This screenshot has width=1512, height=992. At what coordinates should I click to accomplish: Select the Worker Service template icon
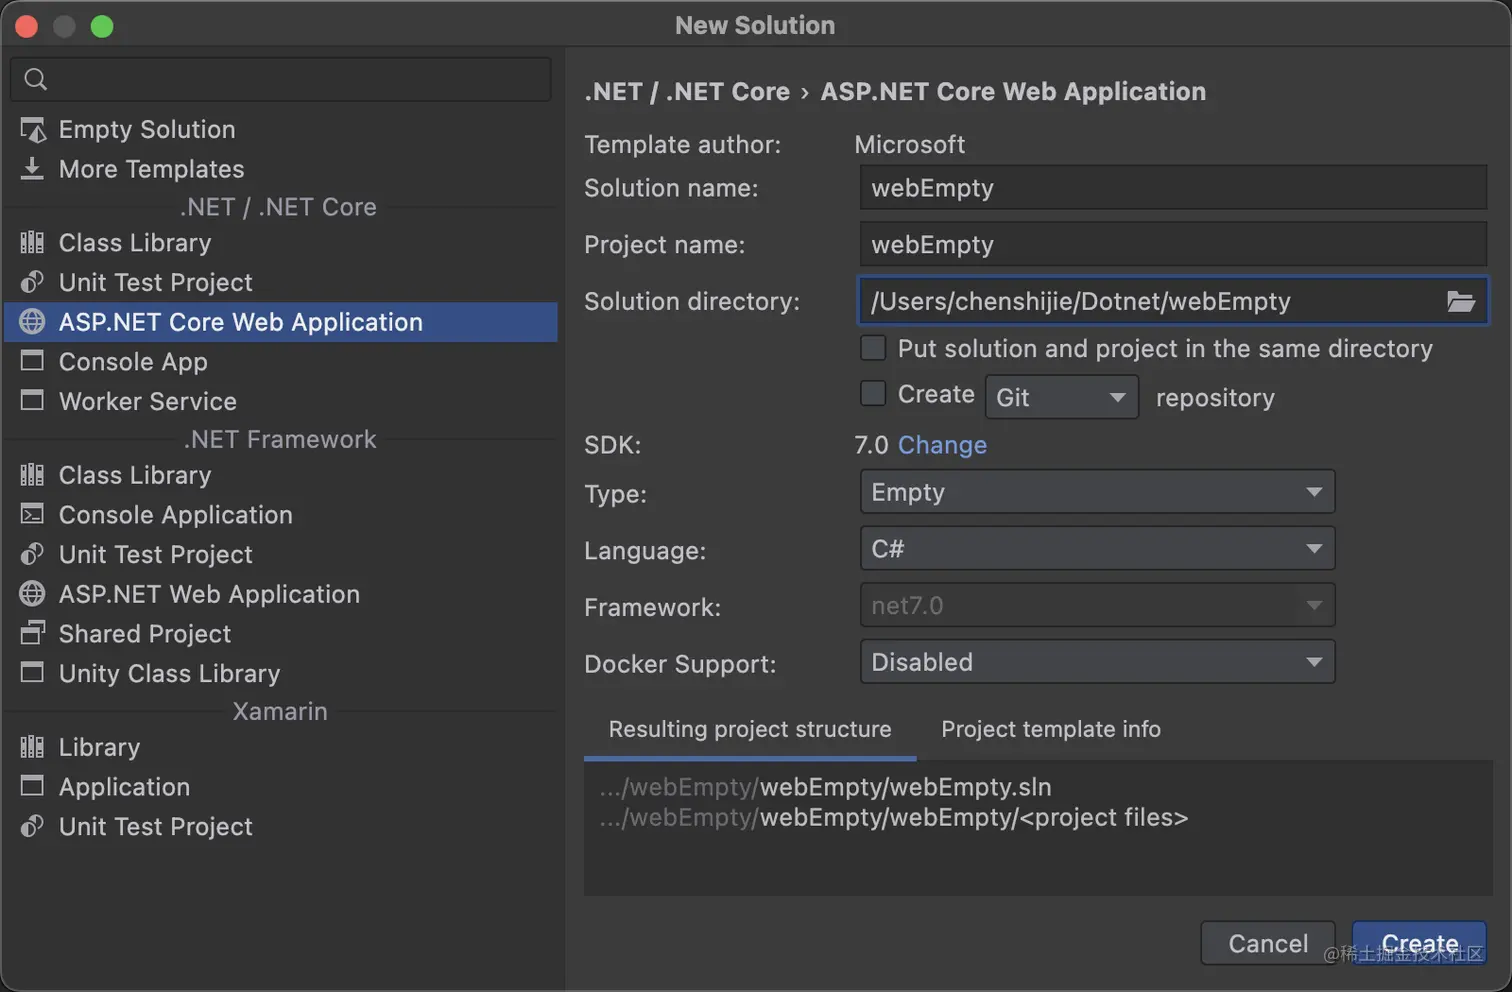click(32, 401)
